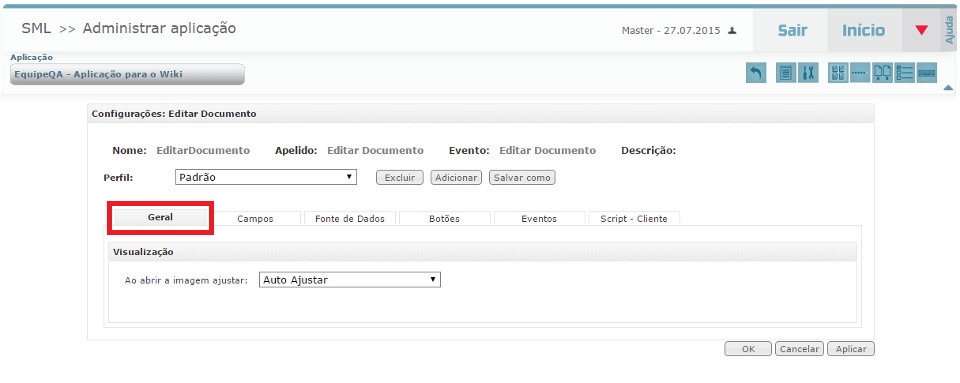This screenshot has height=383, width=960.
Task: Switch to the Botões tab
Action: click(444, 218)
